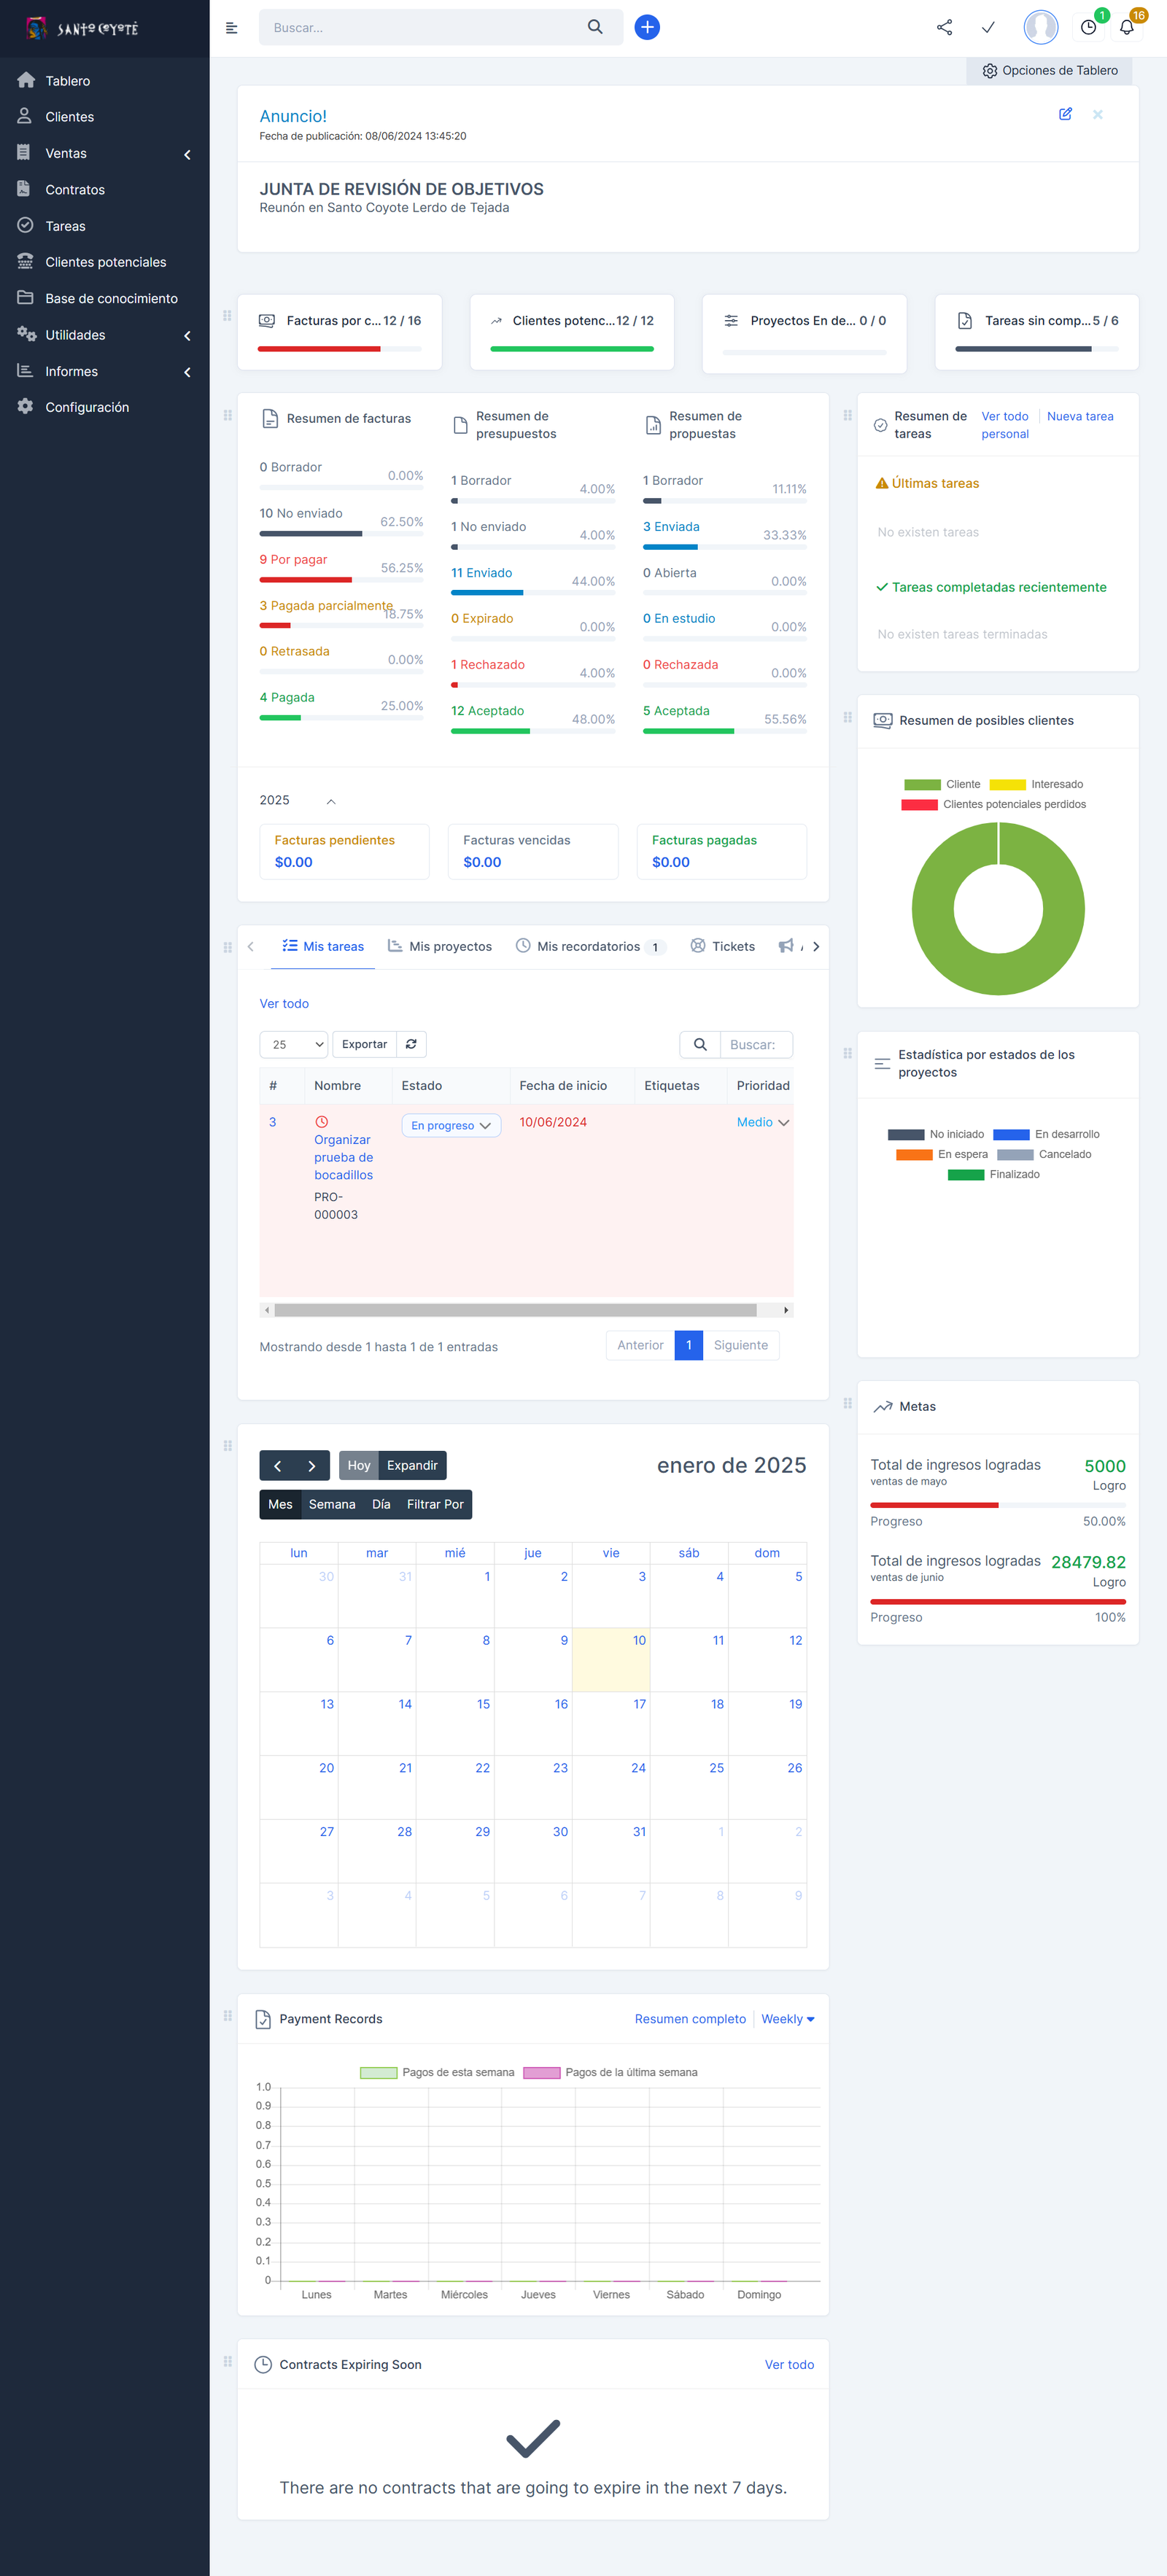
Task: Edit the announcement with the pencil icon
Action: [x=1065, y=114]
